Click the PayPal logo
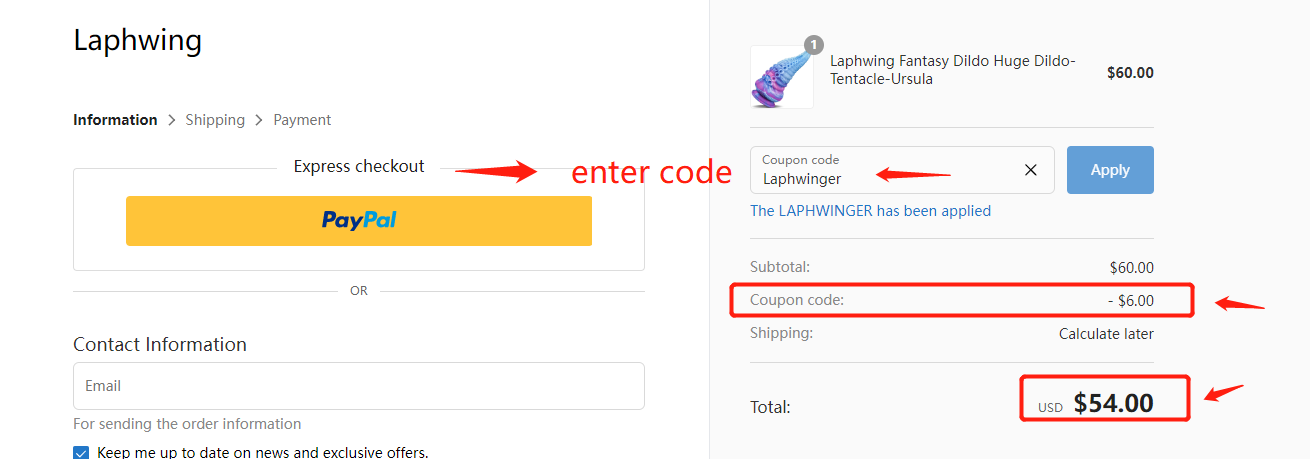Screen dimensions: 1310x459 coord(359,220)
